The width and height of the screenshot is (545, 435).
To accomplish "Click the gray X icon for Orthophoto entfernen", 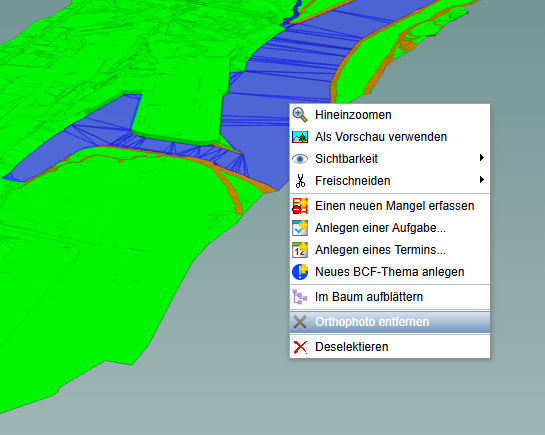I will tap(300, 322).
